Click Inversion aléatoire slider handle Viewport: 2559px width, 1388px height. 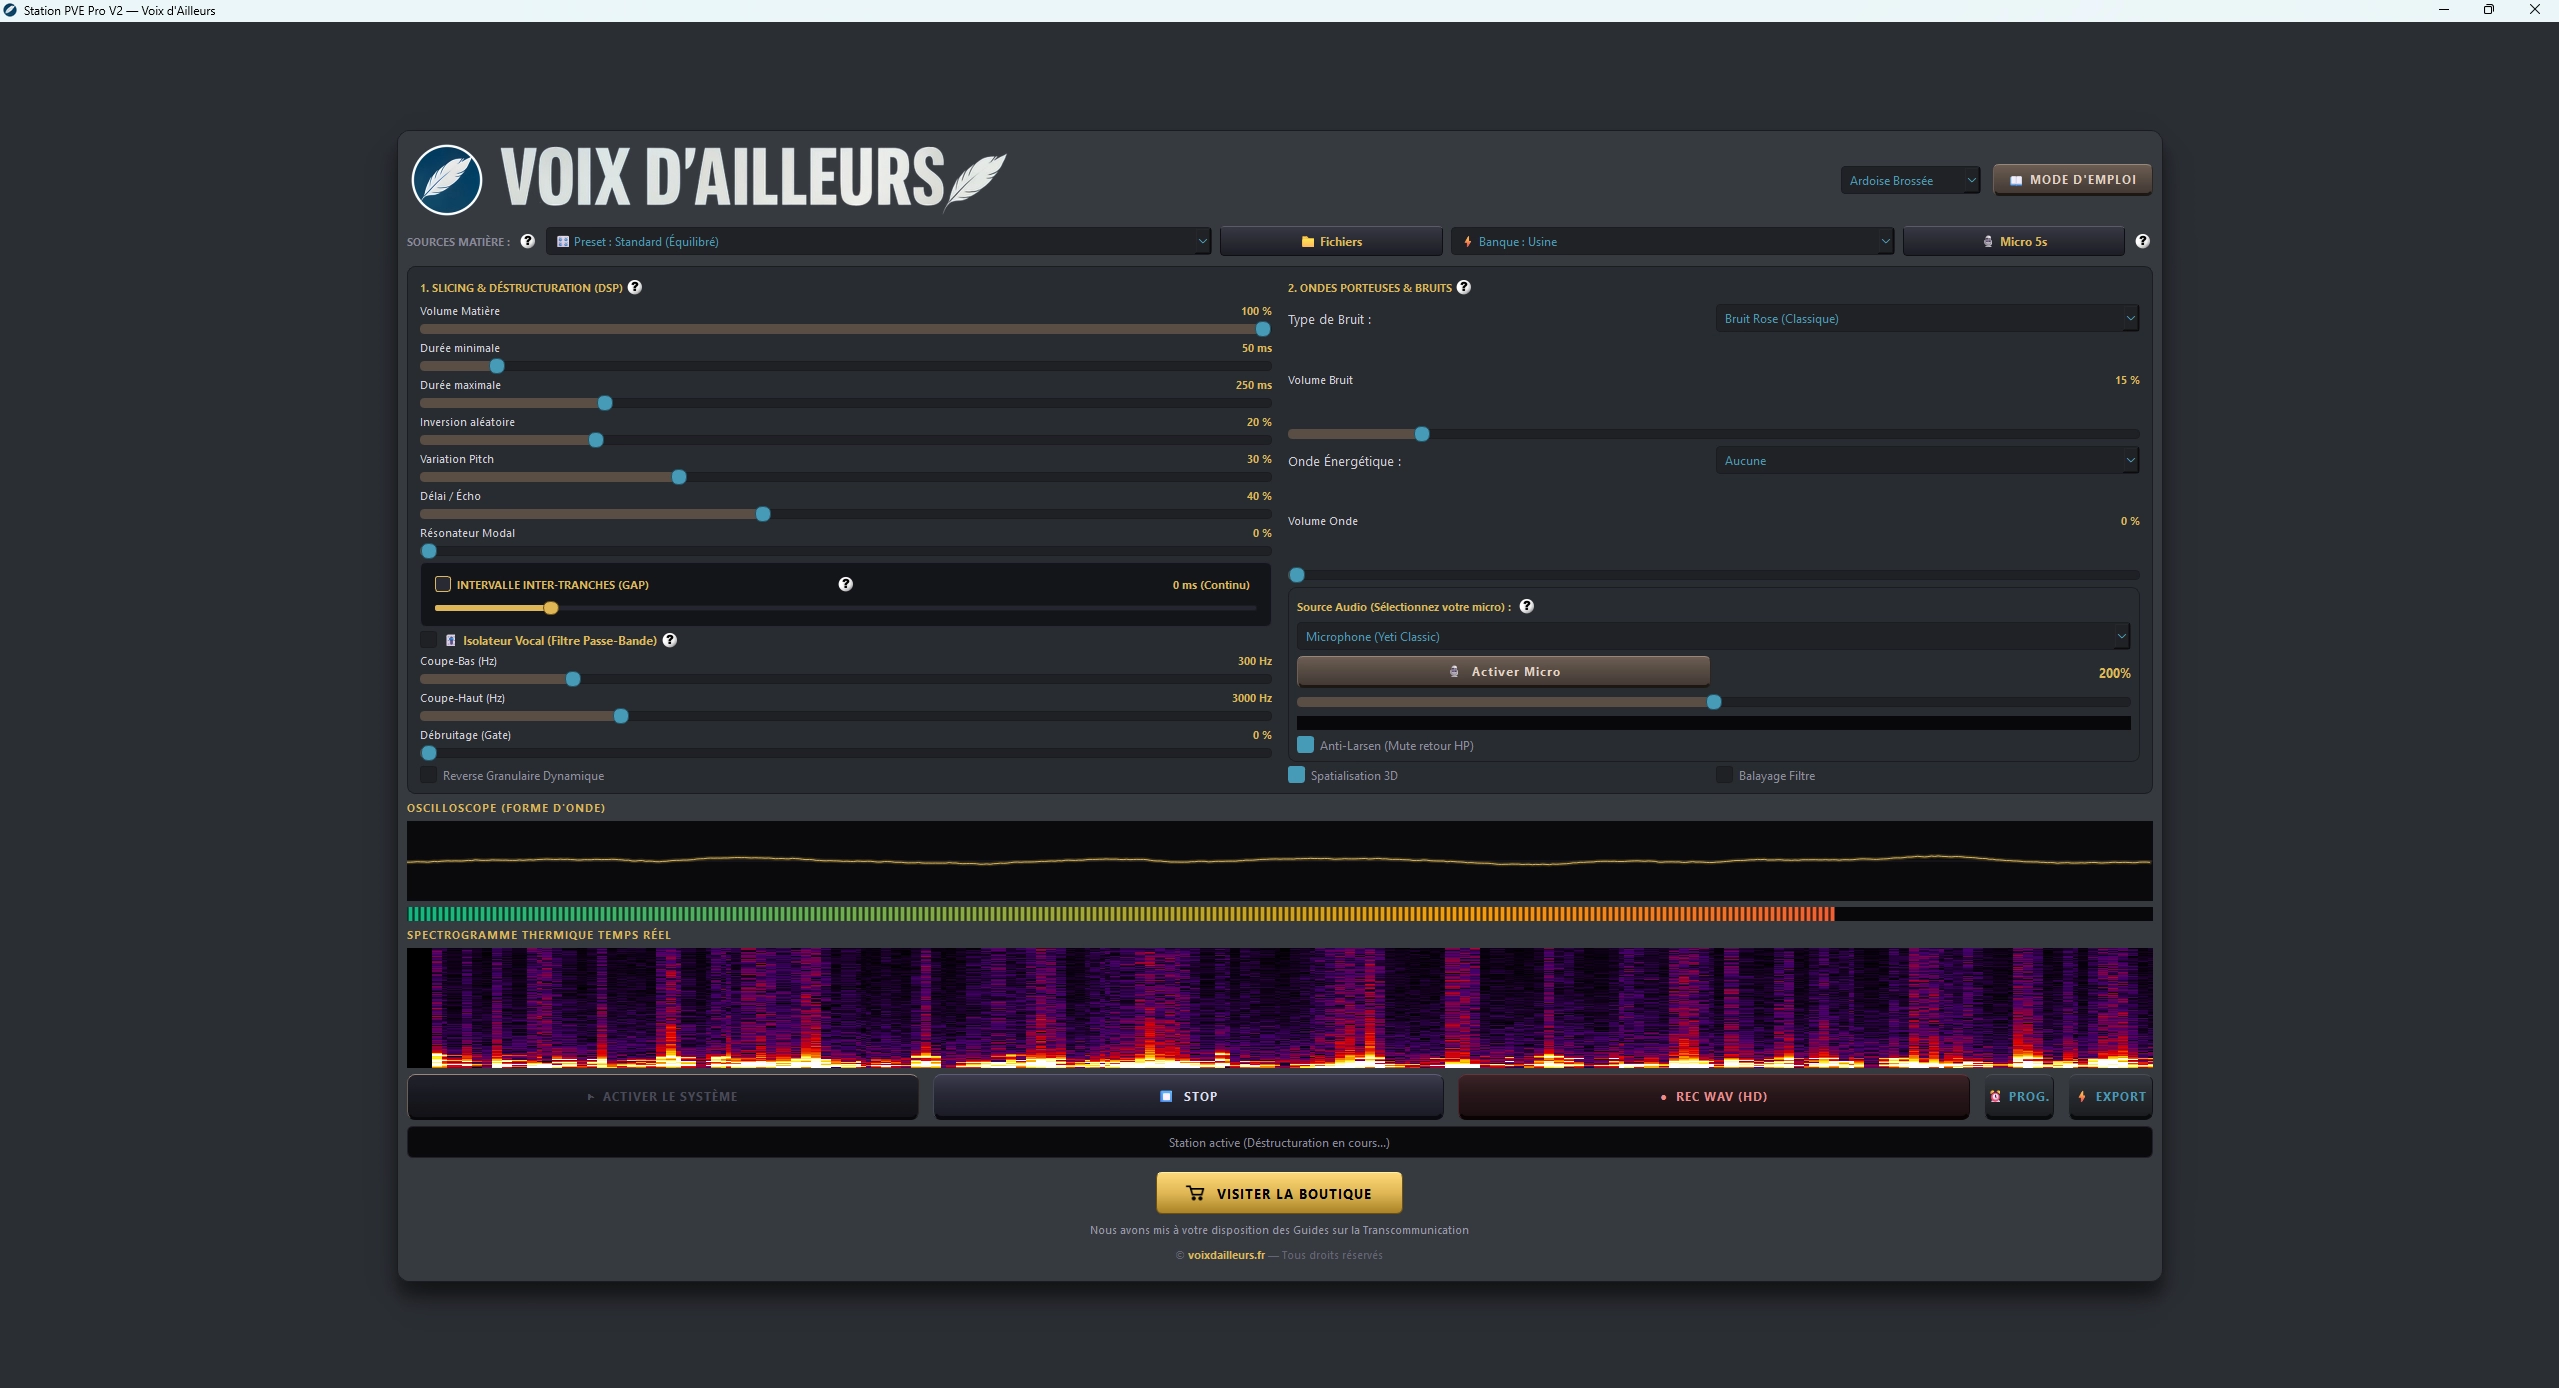pos(596,440)
